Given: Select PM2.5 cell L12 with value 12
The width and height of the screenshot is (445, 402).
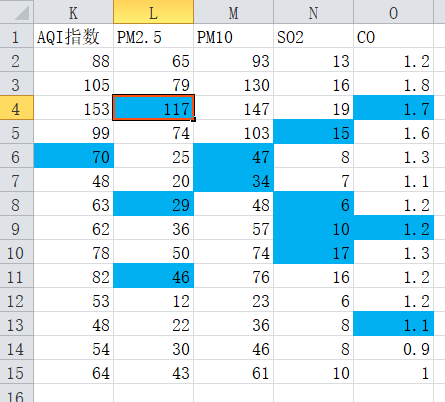Looking at the screenshot, I should [154, 300].
